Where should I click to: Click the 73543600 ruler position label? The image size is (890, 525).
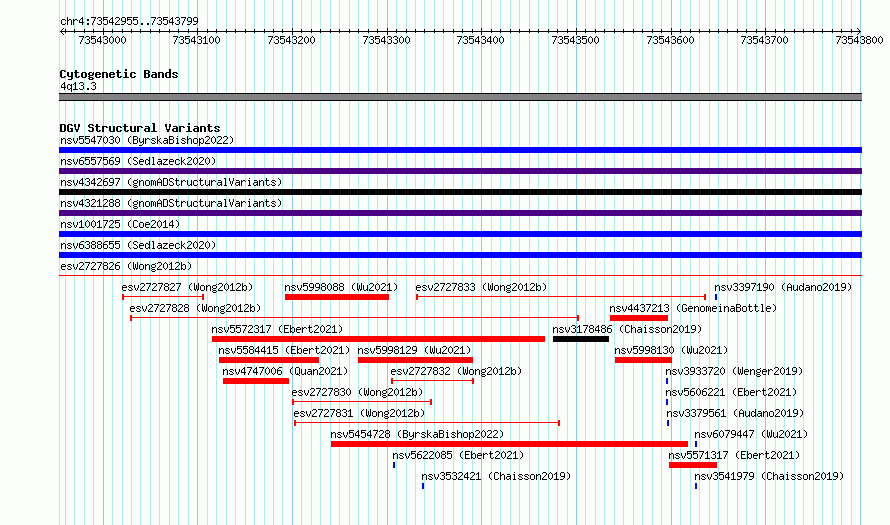(670, 40)
